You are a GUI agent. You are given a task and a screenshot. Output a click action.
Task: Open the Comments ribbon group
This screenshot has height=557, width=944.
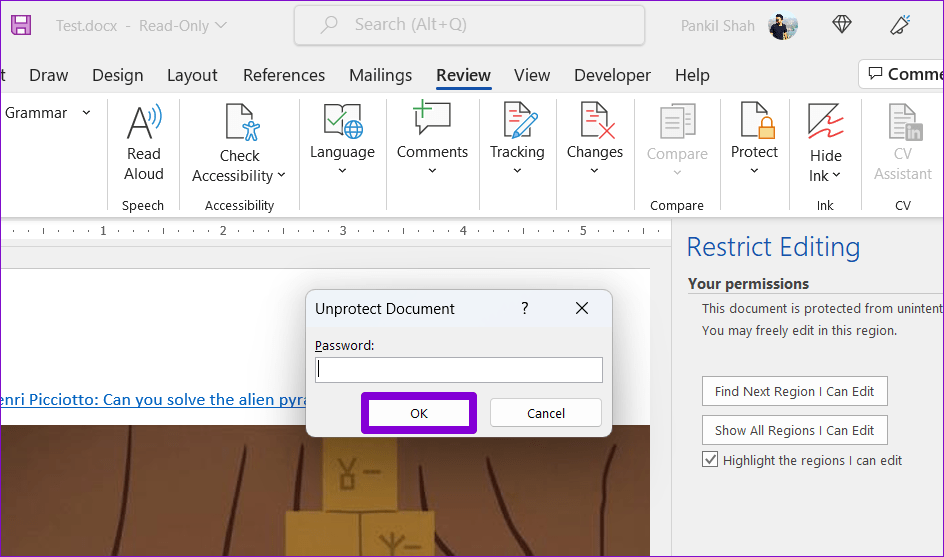pyautogui.click(x=432, y=122)
